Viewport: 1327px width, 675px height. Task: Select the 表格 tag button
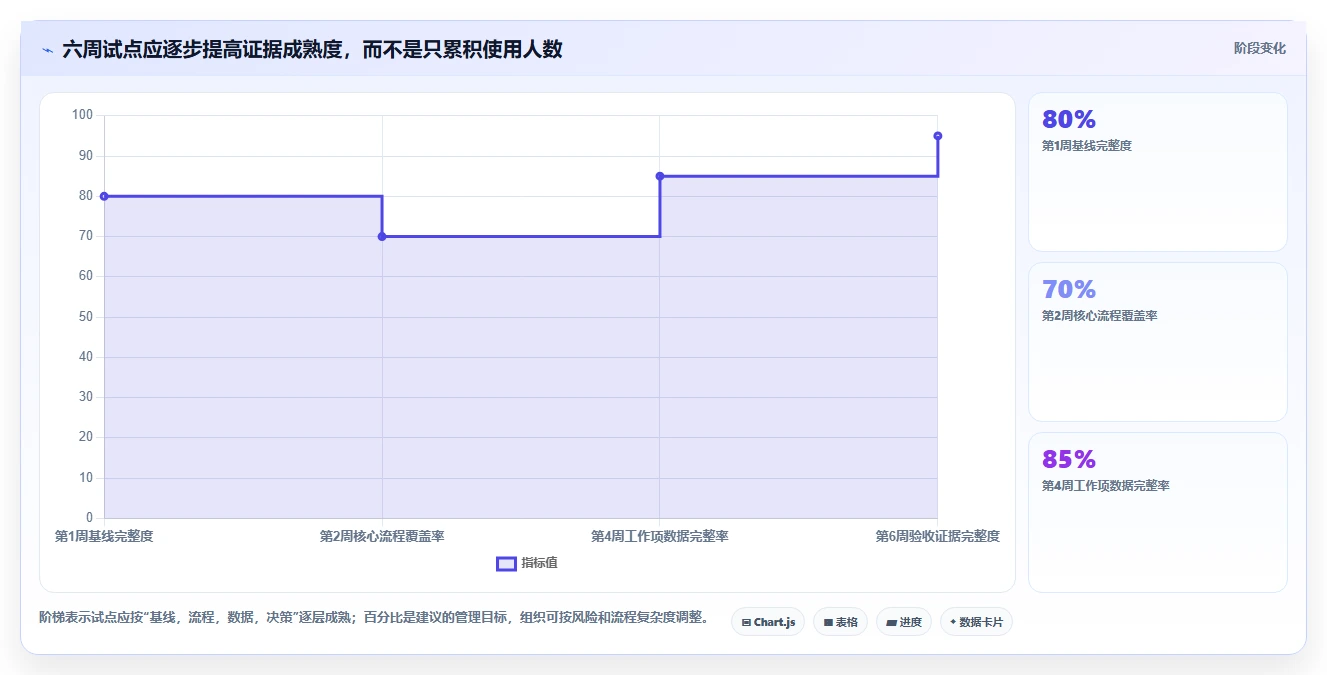click(x=840, y=622)
